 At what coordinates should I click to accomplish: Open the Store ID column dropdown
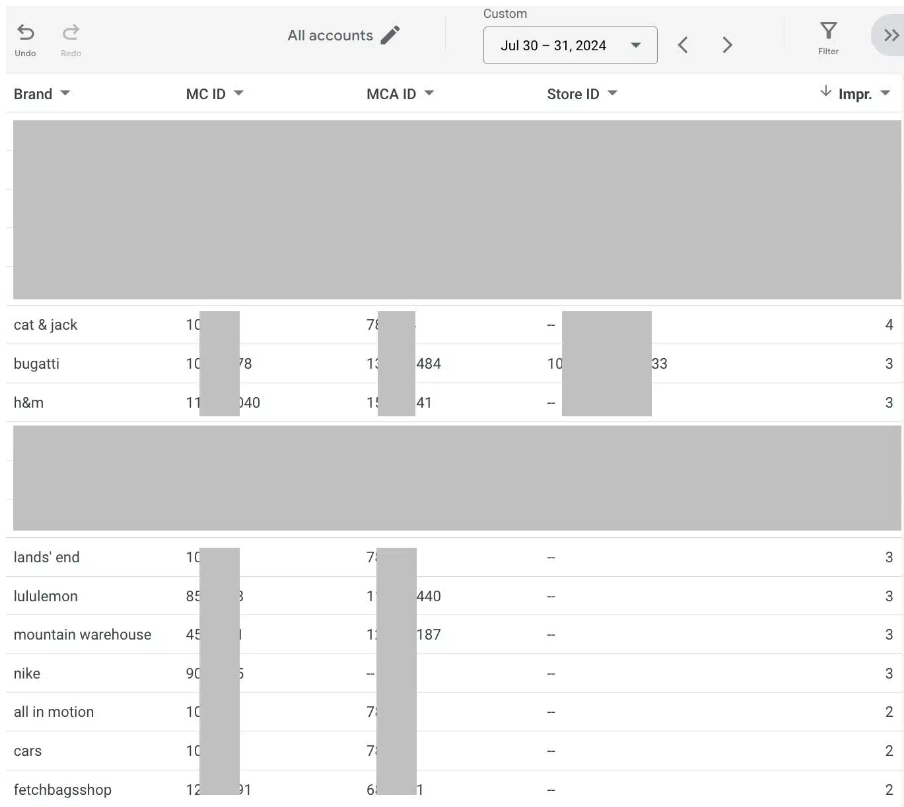(612, 94)
